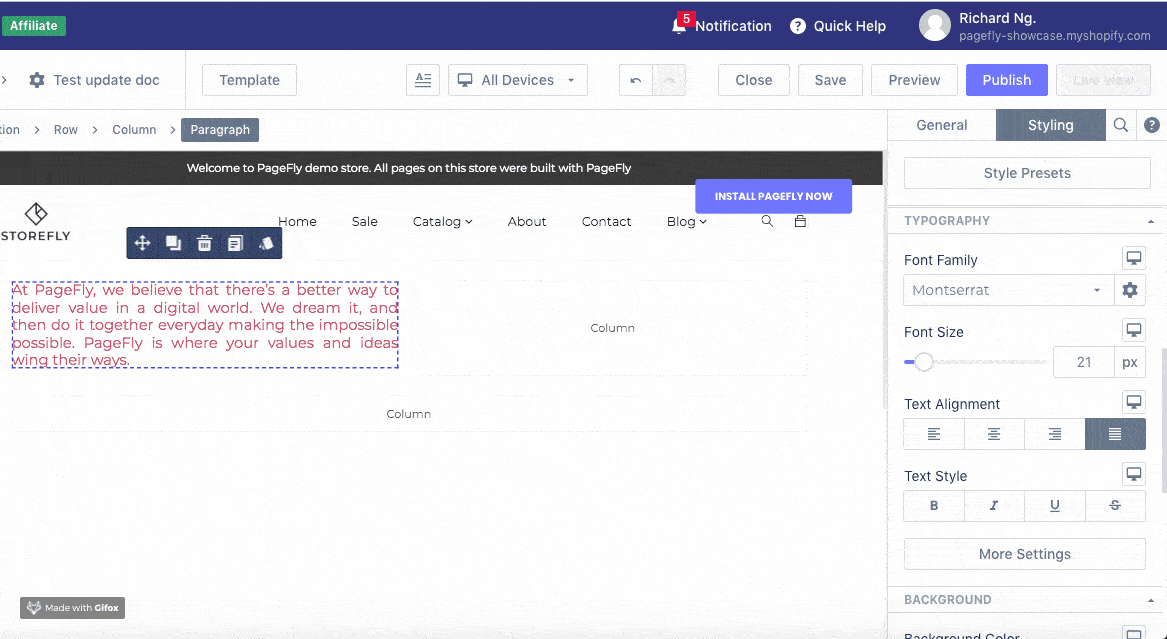Viewport: 1167px width, 639px height.
Task: Expand the Blog menu in the store nav
Action: click(686, 222)
